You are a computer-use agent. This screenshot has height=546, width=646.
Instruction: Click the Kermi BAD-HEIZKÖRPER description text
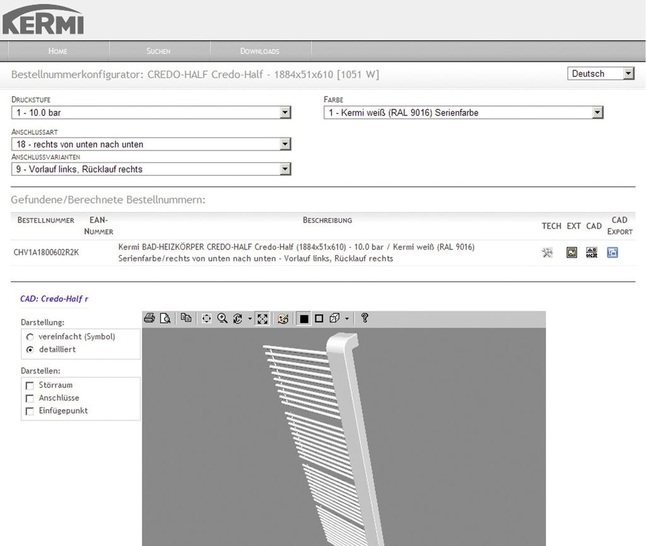[x=296, y=253]
